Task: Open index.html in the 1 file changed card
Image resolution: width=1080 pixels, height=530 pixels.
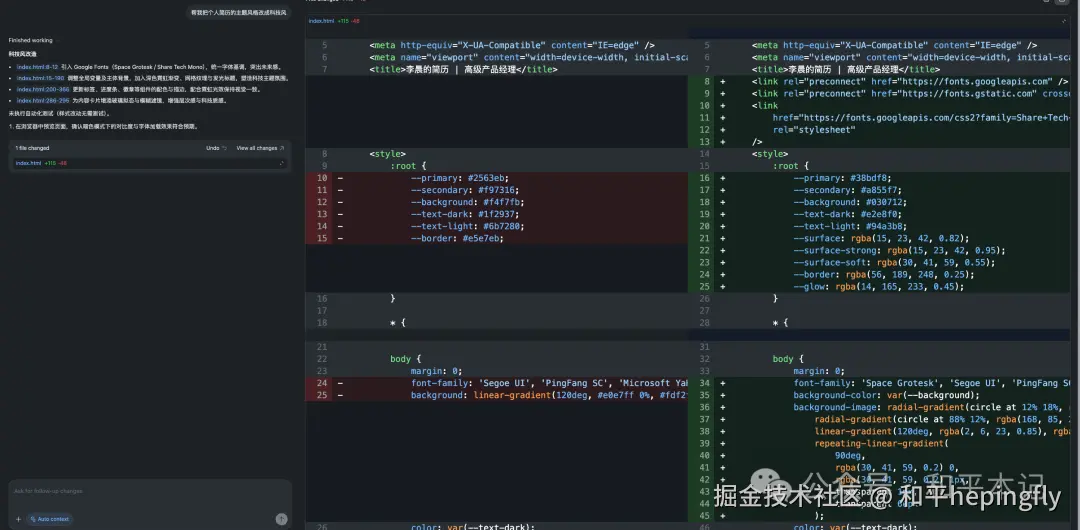Action: point(28,163)
